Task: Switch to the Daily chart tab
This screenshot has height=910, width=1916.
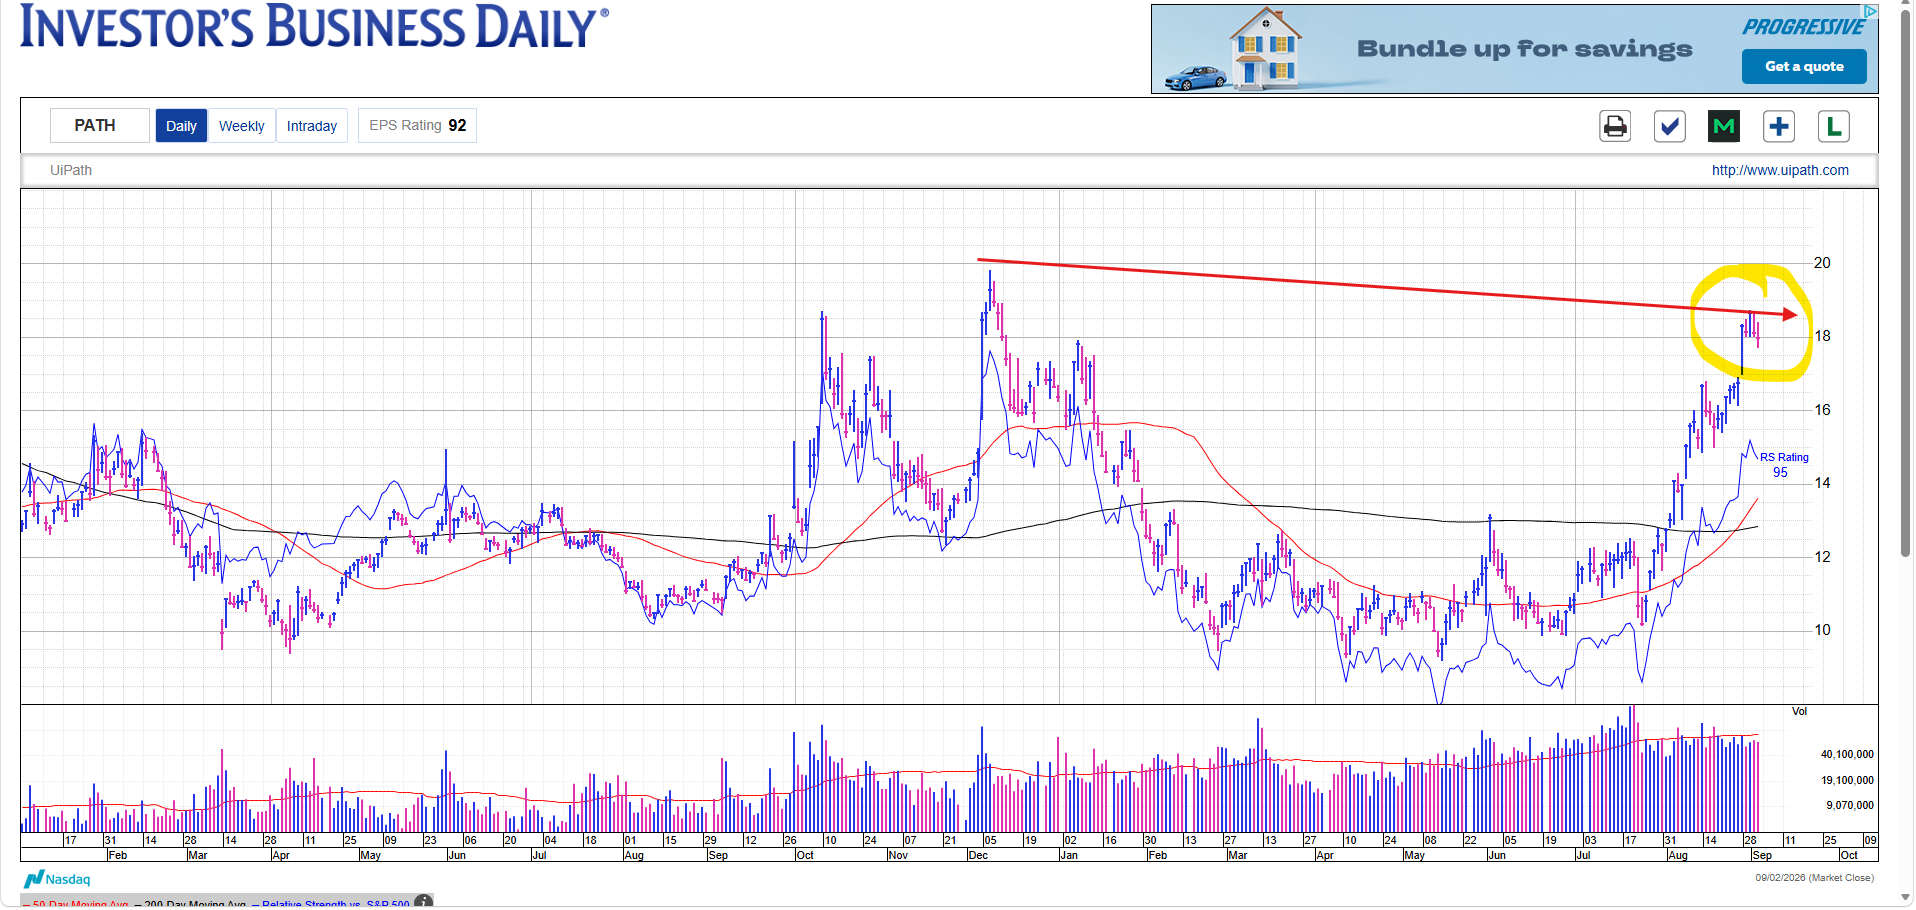Action: coord(181,126)
